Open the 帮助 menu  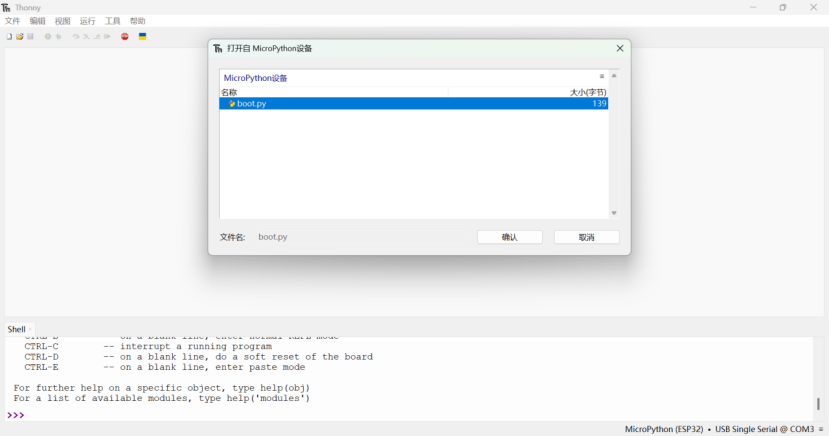137,21
